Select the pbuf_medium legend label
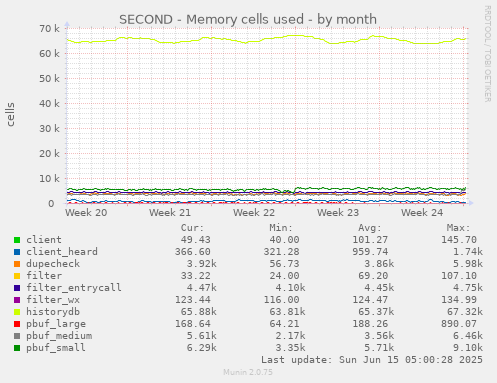This screenshot has height=383, width=497. click(59, 336)
